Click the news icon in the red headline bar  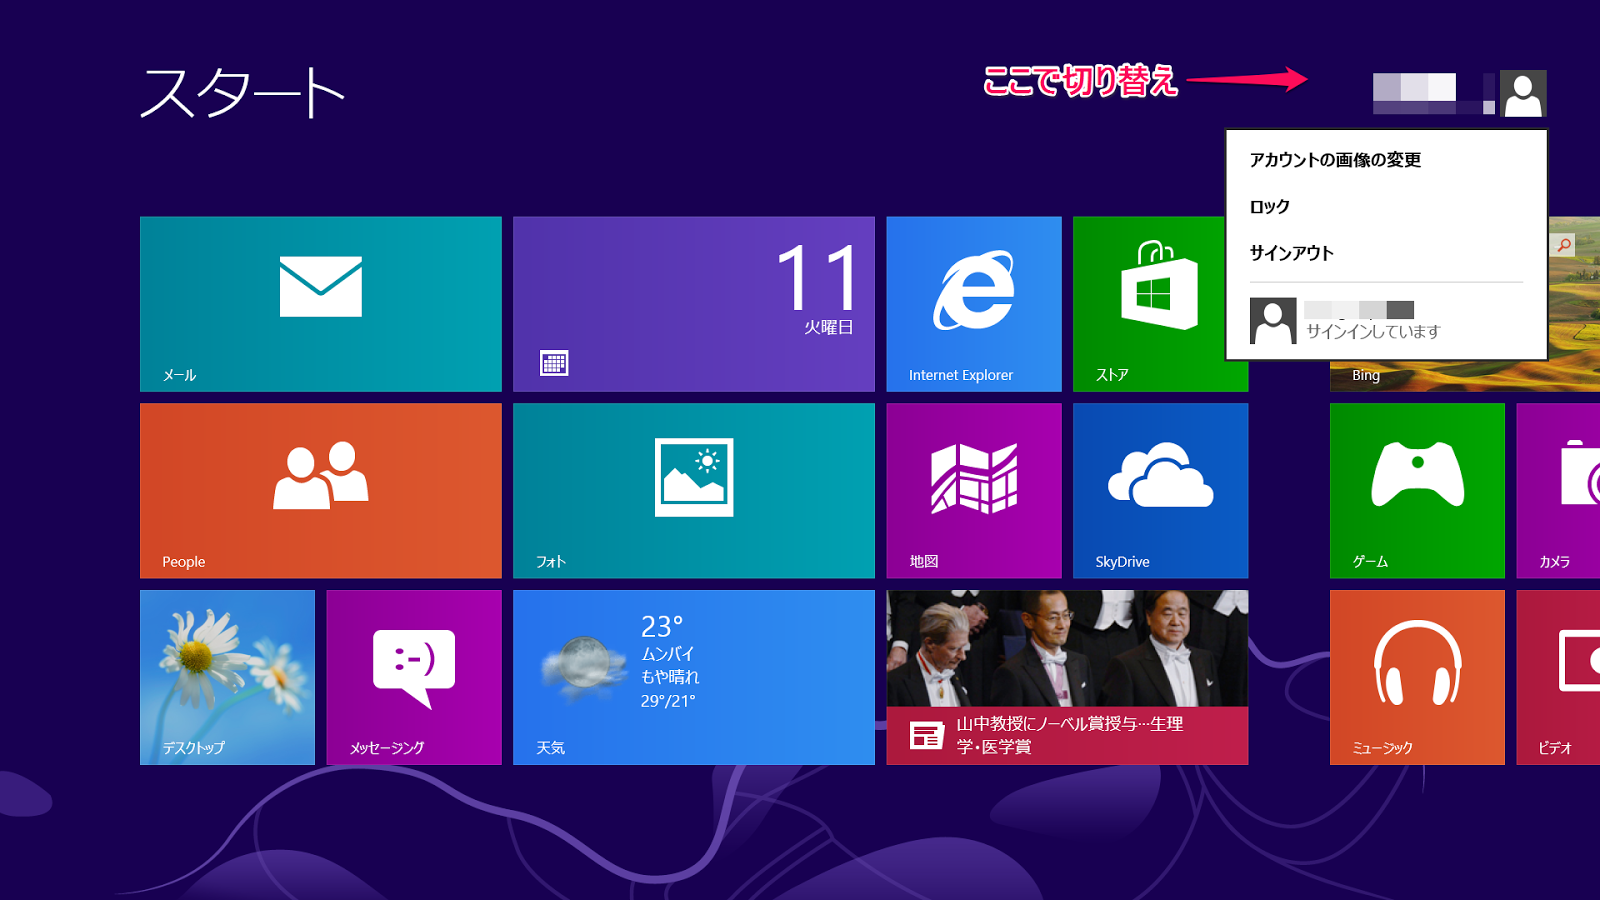pos(927,736)
